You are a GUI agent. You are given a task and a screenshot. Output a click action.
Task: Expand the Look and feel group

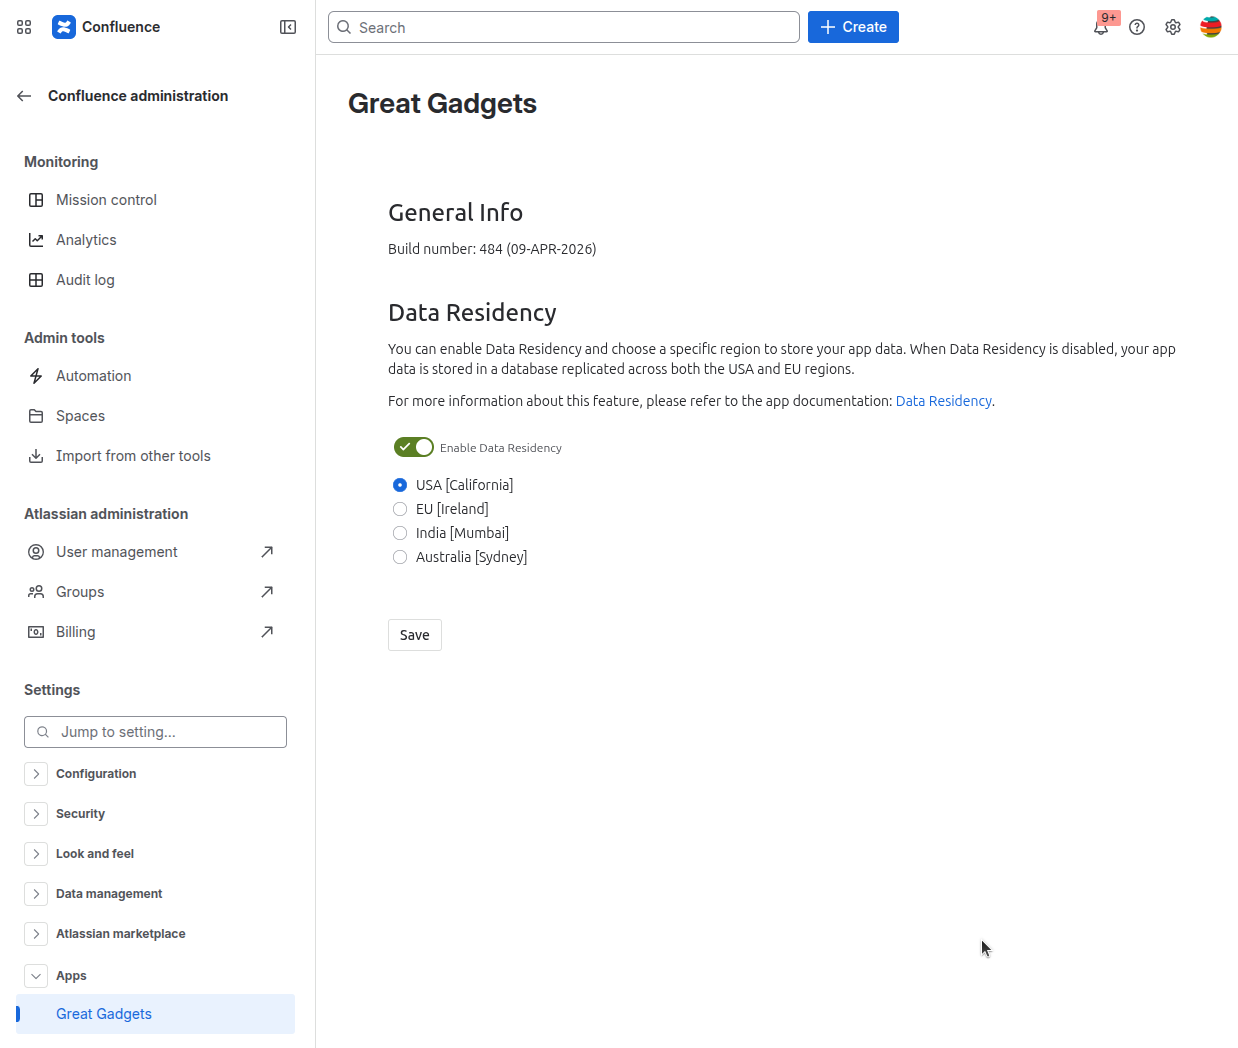(36, 854)
